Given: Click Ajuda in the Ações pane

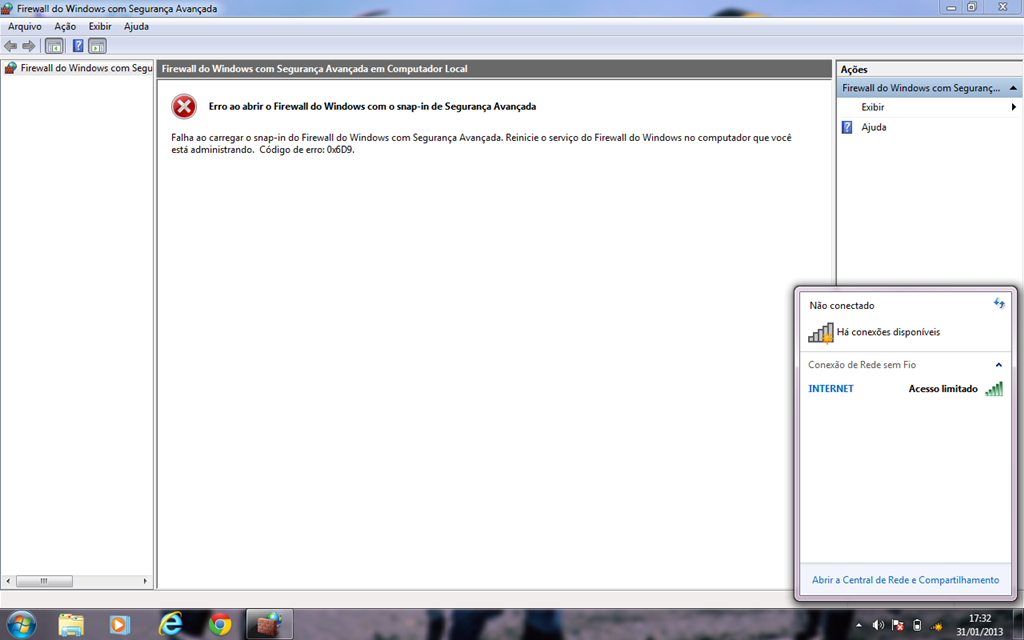Looking at the screenshot, I should (874, 127).
